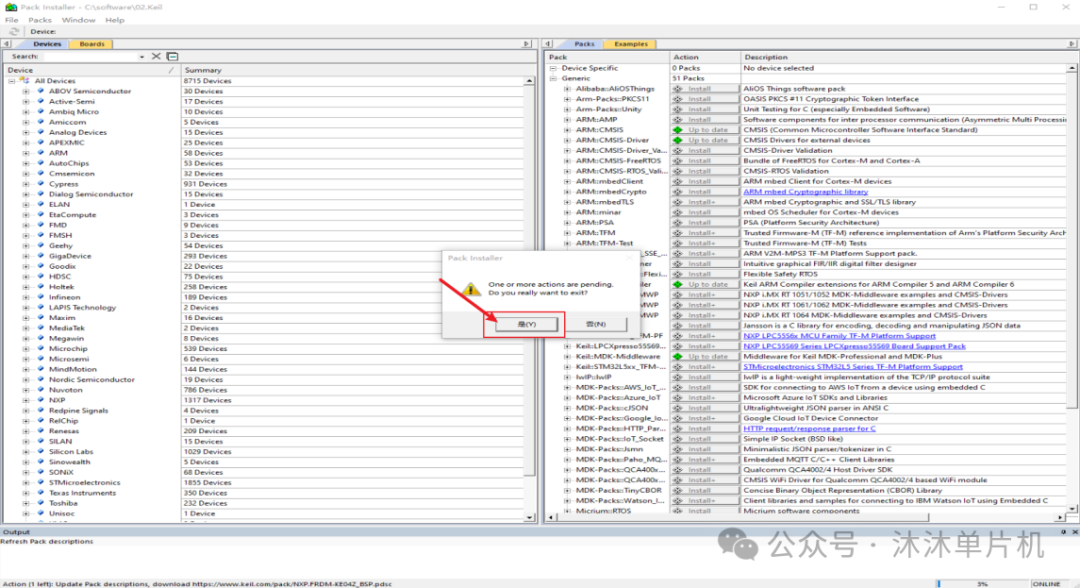The image size is (1080, 588).
Task: Click the warning icon in the Pack Installer dialog
Action: click(470, 288)
